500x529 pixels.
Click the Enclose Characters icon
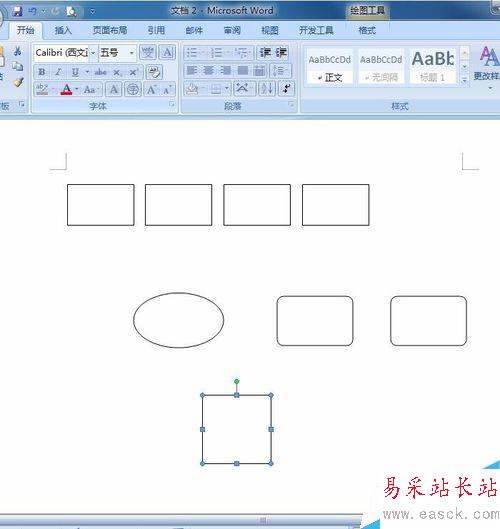[133, 89]
